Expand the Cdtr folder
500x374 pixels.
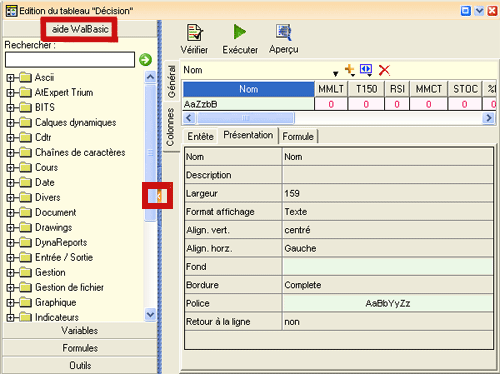click(x=10, y=138)
